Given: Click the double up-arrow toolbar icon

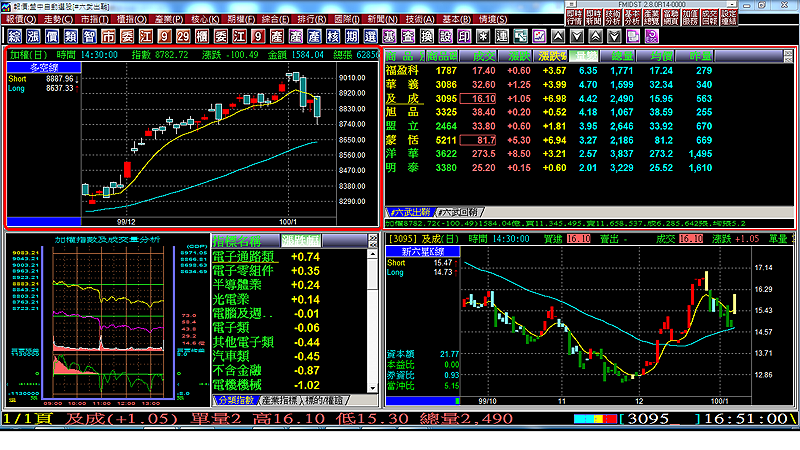Looking at the screenshot, I should (595, 36).
